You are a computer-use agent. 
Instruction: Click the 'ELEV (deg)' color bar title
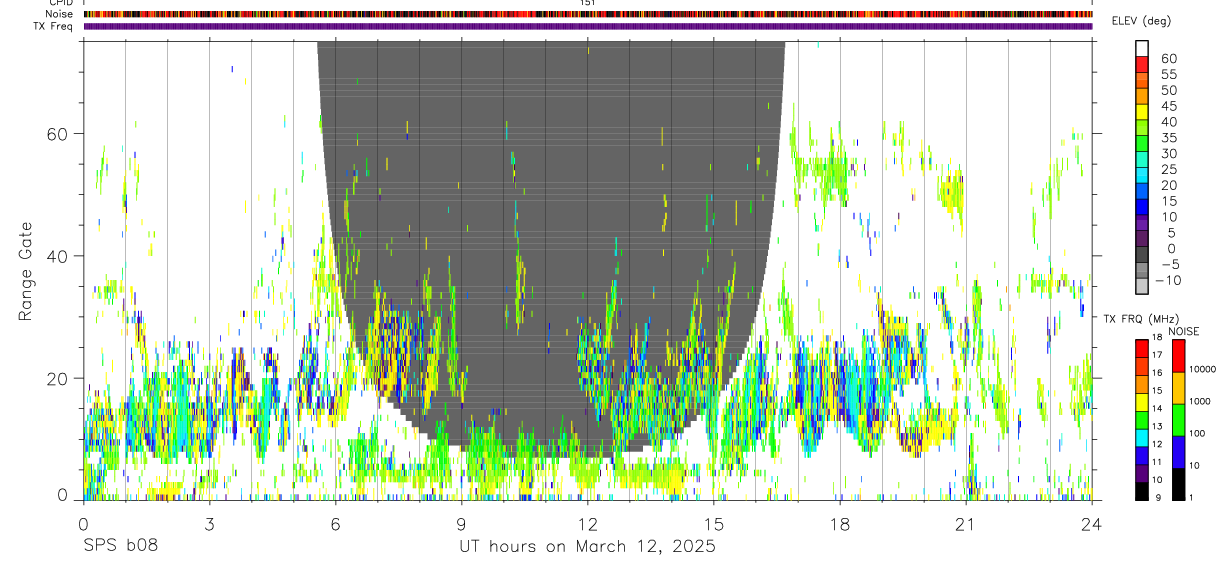tap(1141, 21)
